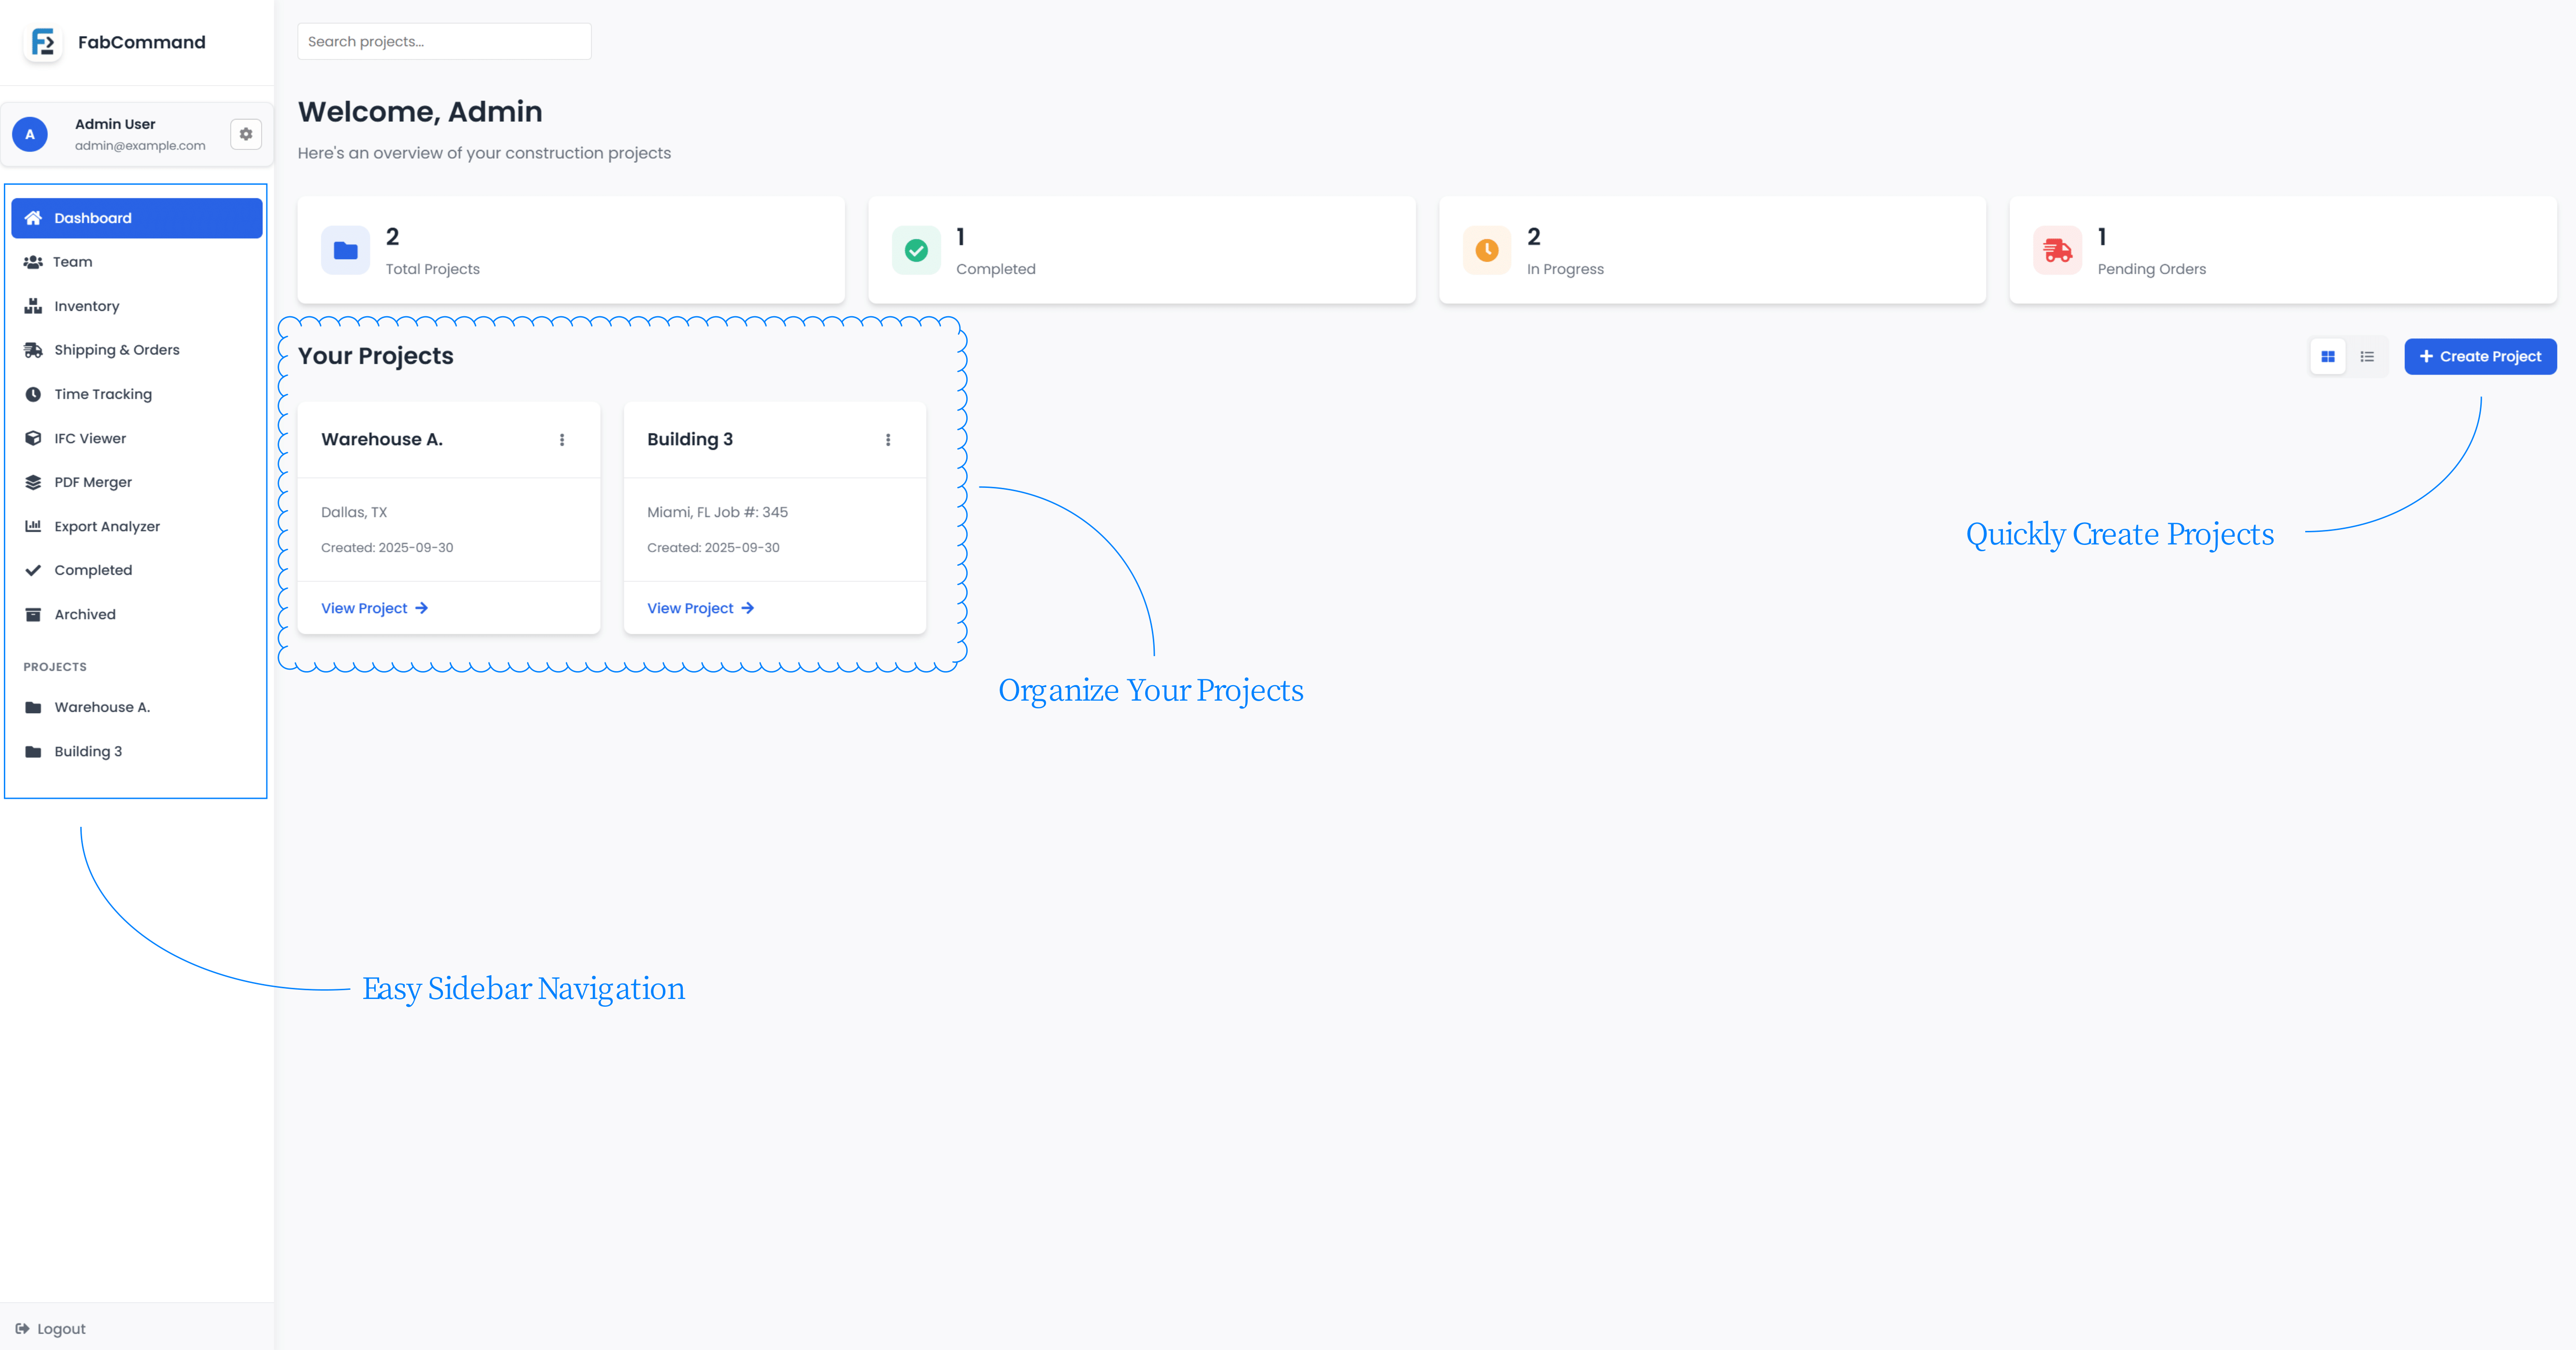Open the Inventory page in the sidebar
The height and width of the screenshot is (1350, 2576).
tap(86, 306)
